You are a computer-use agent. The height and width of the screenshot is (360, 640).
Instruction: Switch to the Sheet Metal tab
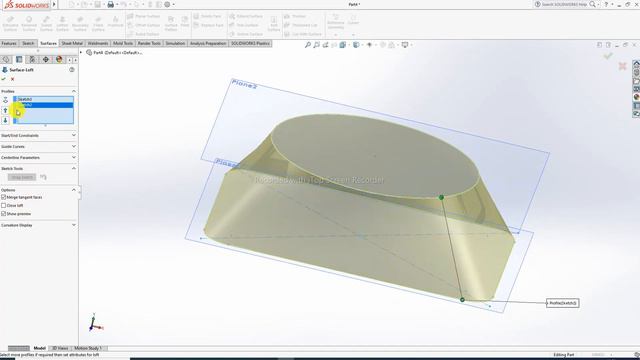coord(72,43)
